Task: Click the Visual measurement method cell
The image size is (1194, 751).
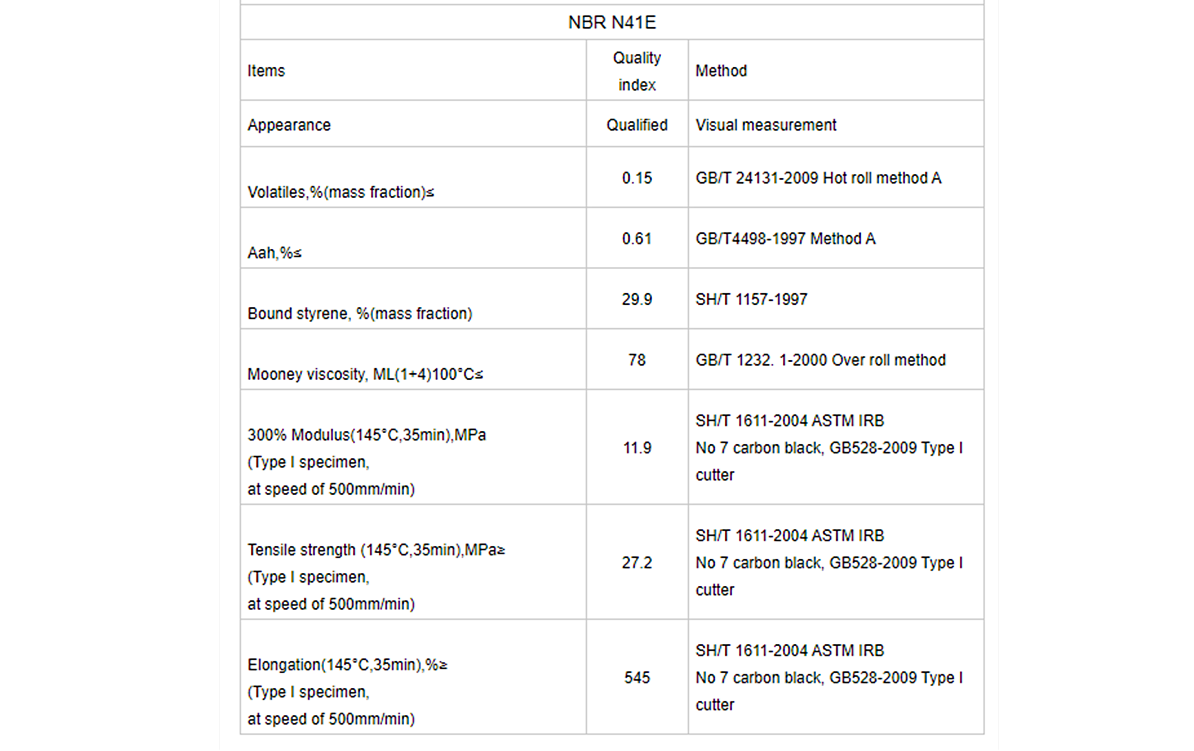Action: point(765,125)
